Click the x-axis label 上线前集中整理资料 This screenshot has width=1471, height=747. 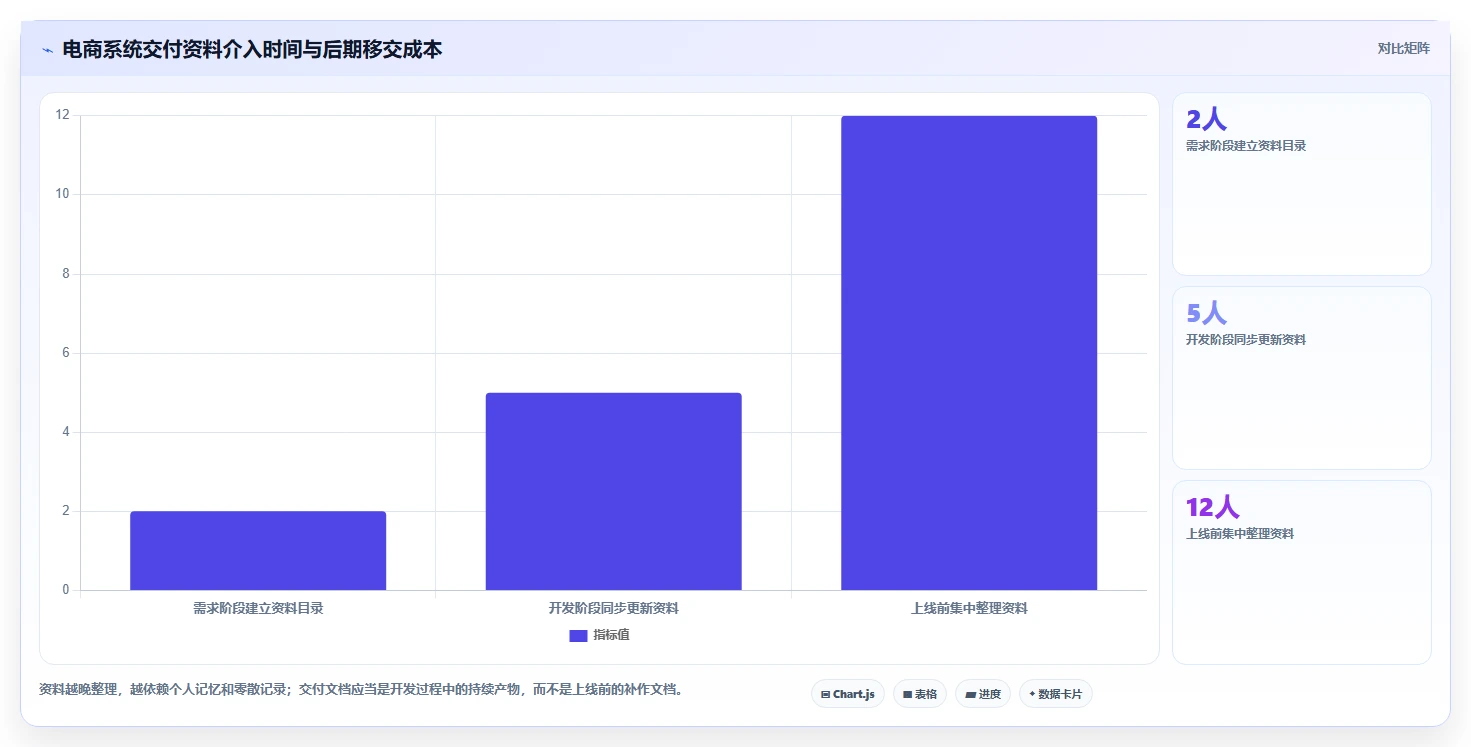pyautogui.click(x=969, y=608)
